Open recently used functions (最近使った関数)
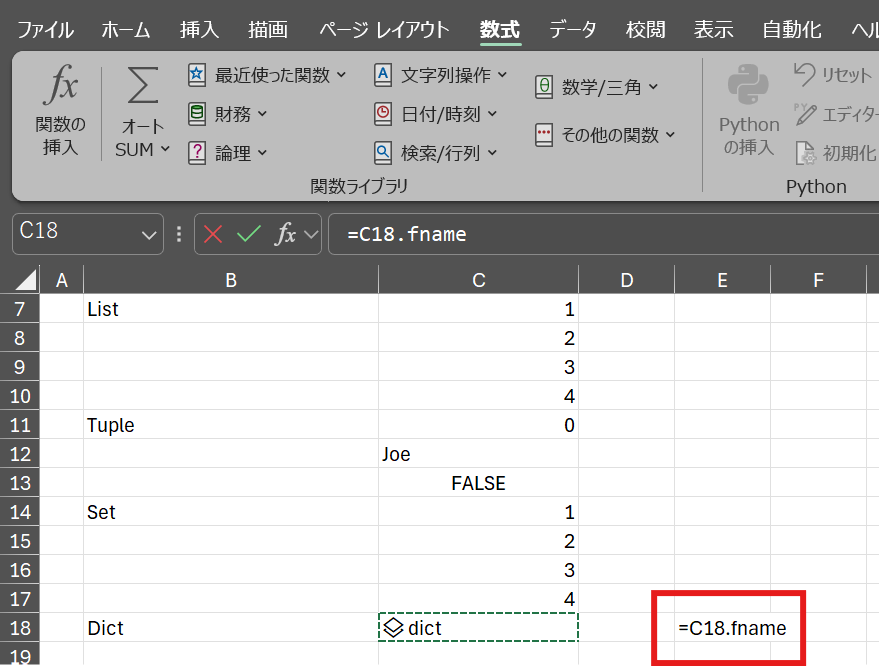 tap(267, 75)
